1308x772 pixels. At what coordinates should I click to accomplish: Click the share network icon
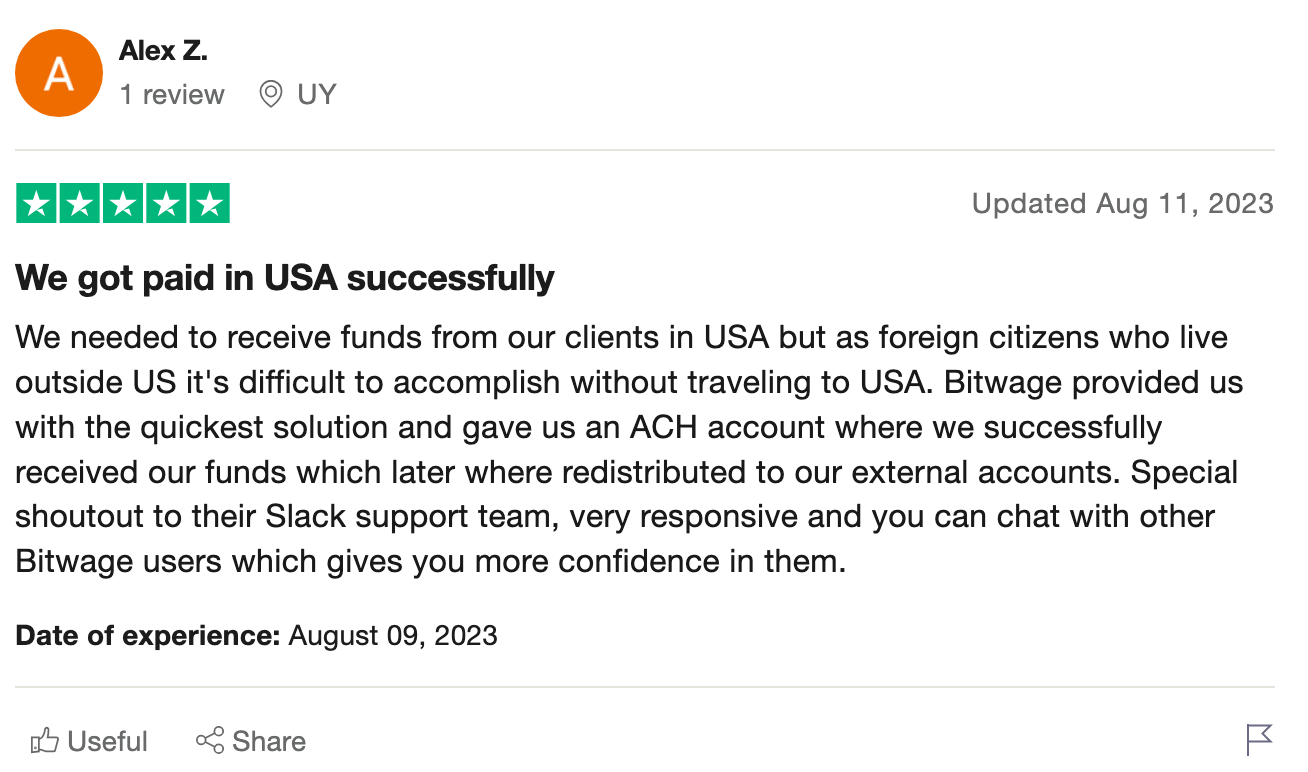tap(210, 741)
